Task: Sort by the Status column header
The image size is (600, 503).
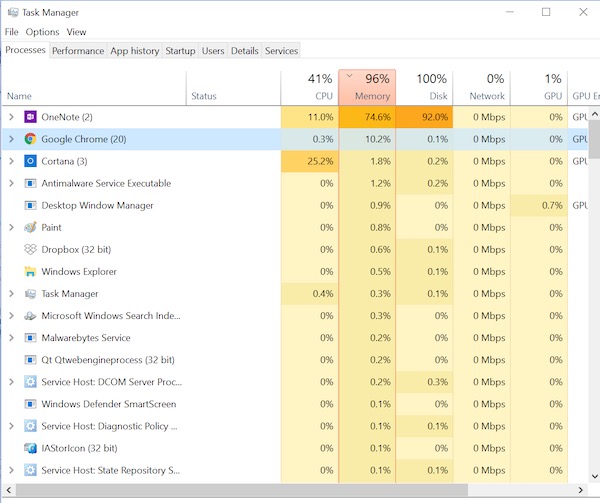Action: (x=233, y=88)
